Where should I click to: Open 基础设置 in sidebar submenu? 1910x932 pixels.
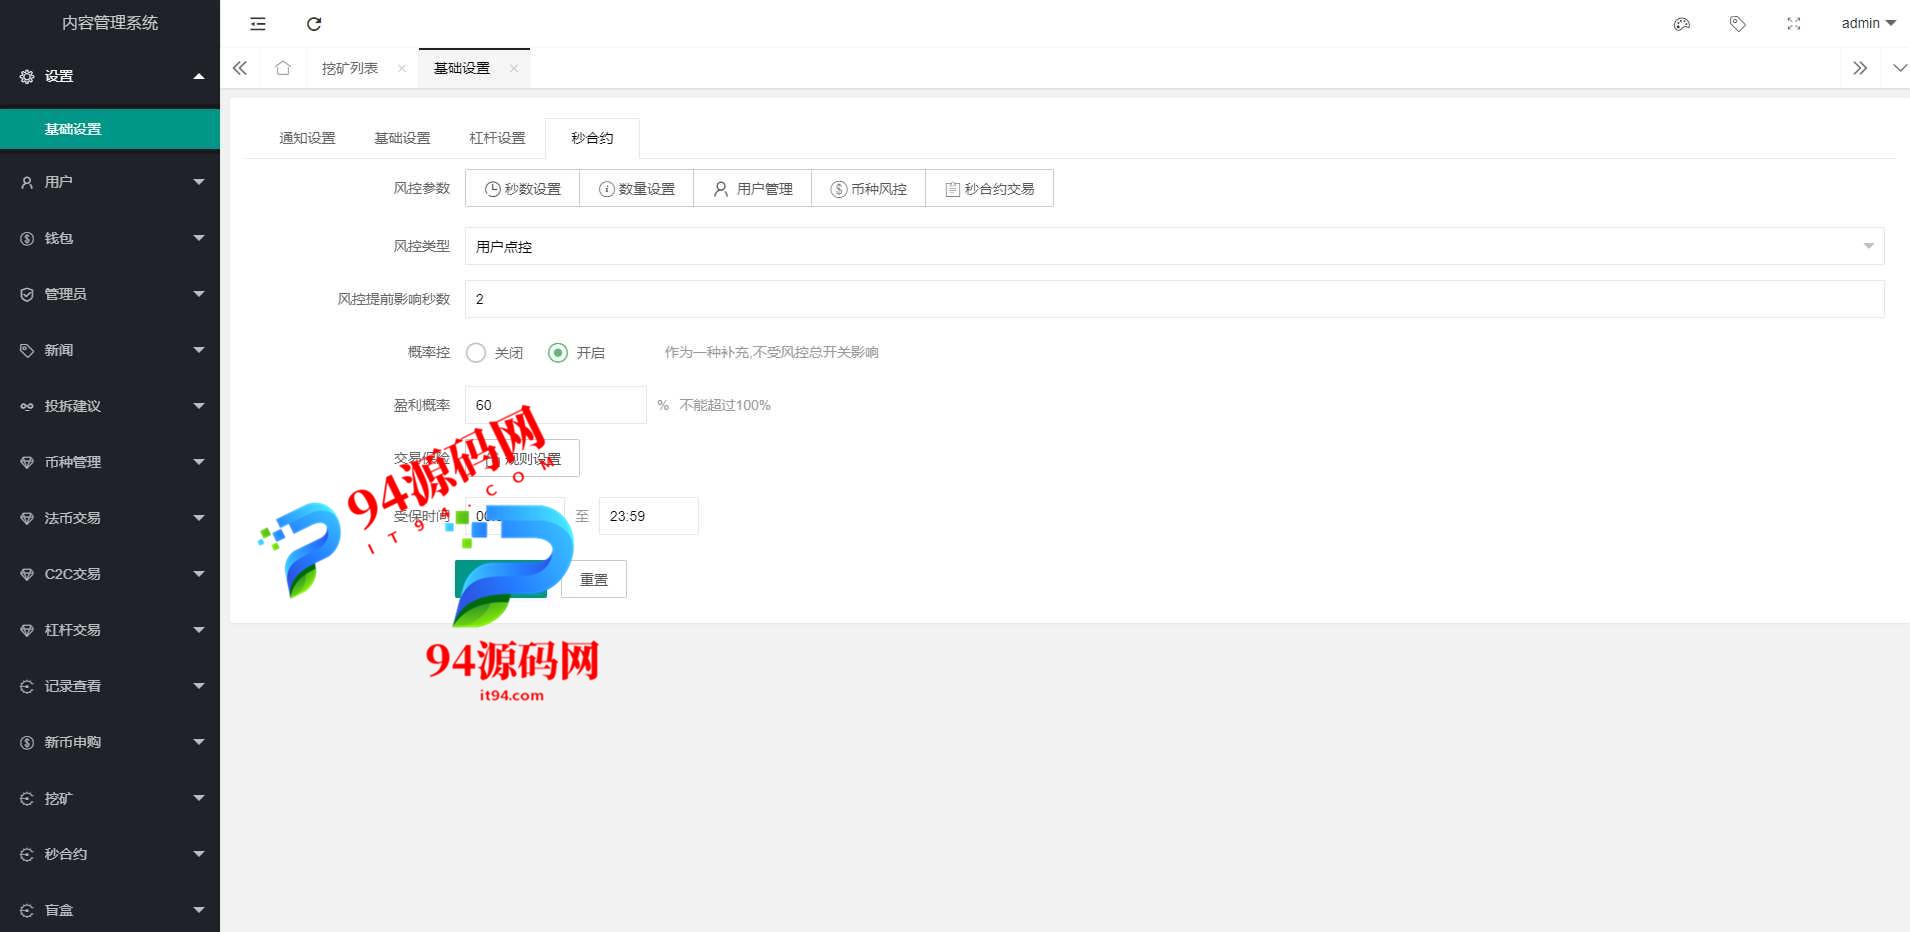[110, 129]
